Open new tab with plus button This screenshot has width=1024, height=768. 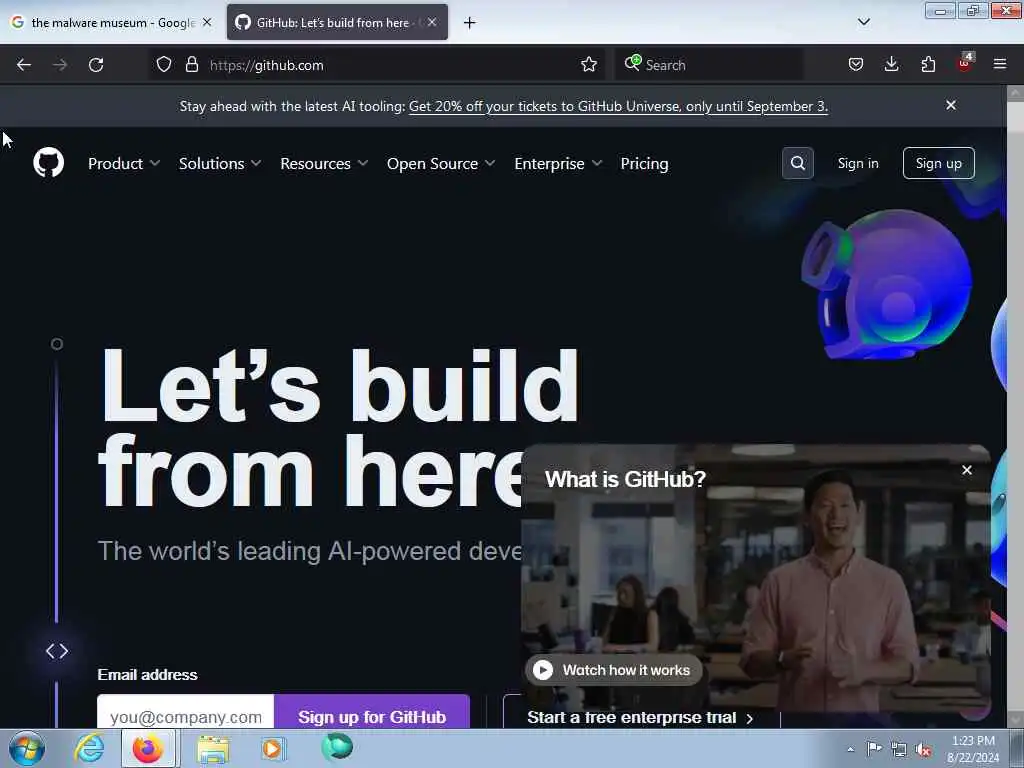click(469, 23)
